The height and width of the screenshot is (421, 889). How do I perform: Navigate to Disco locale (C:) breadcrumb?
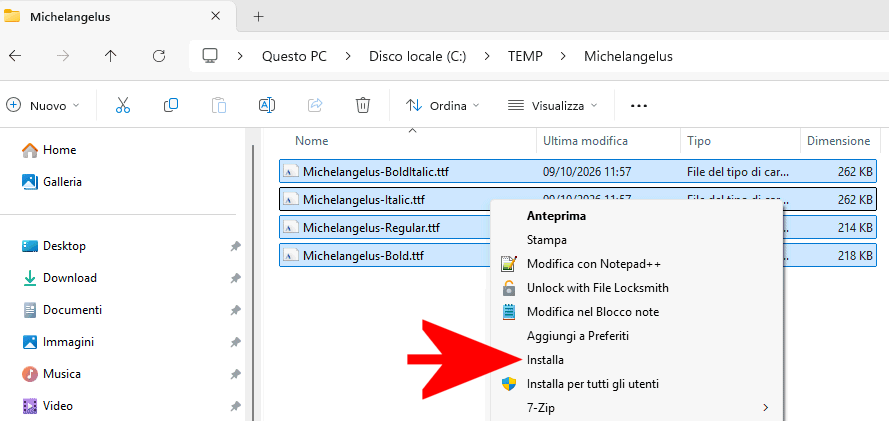coord(417,56)
